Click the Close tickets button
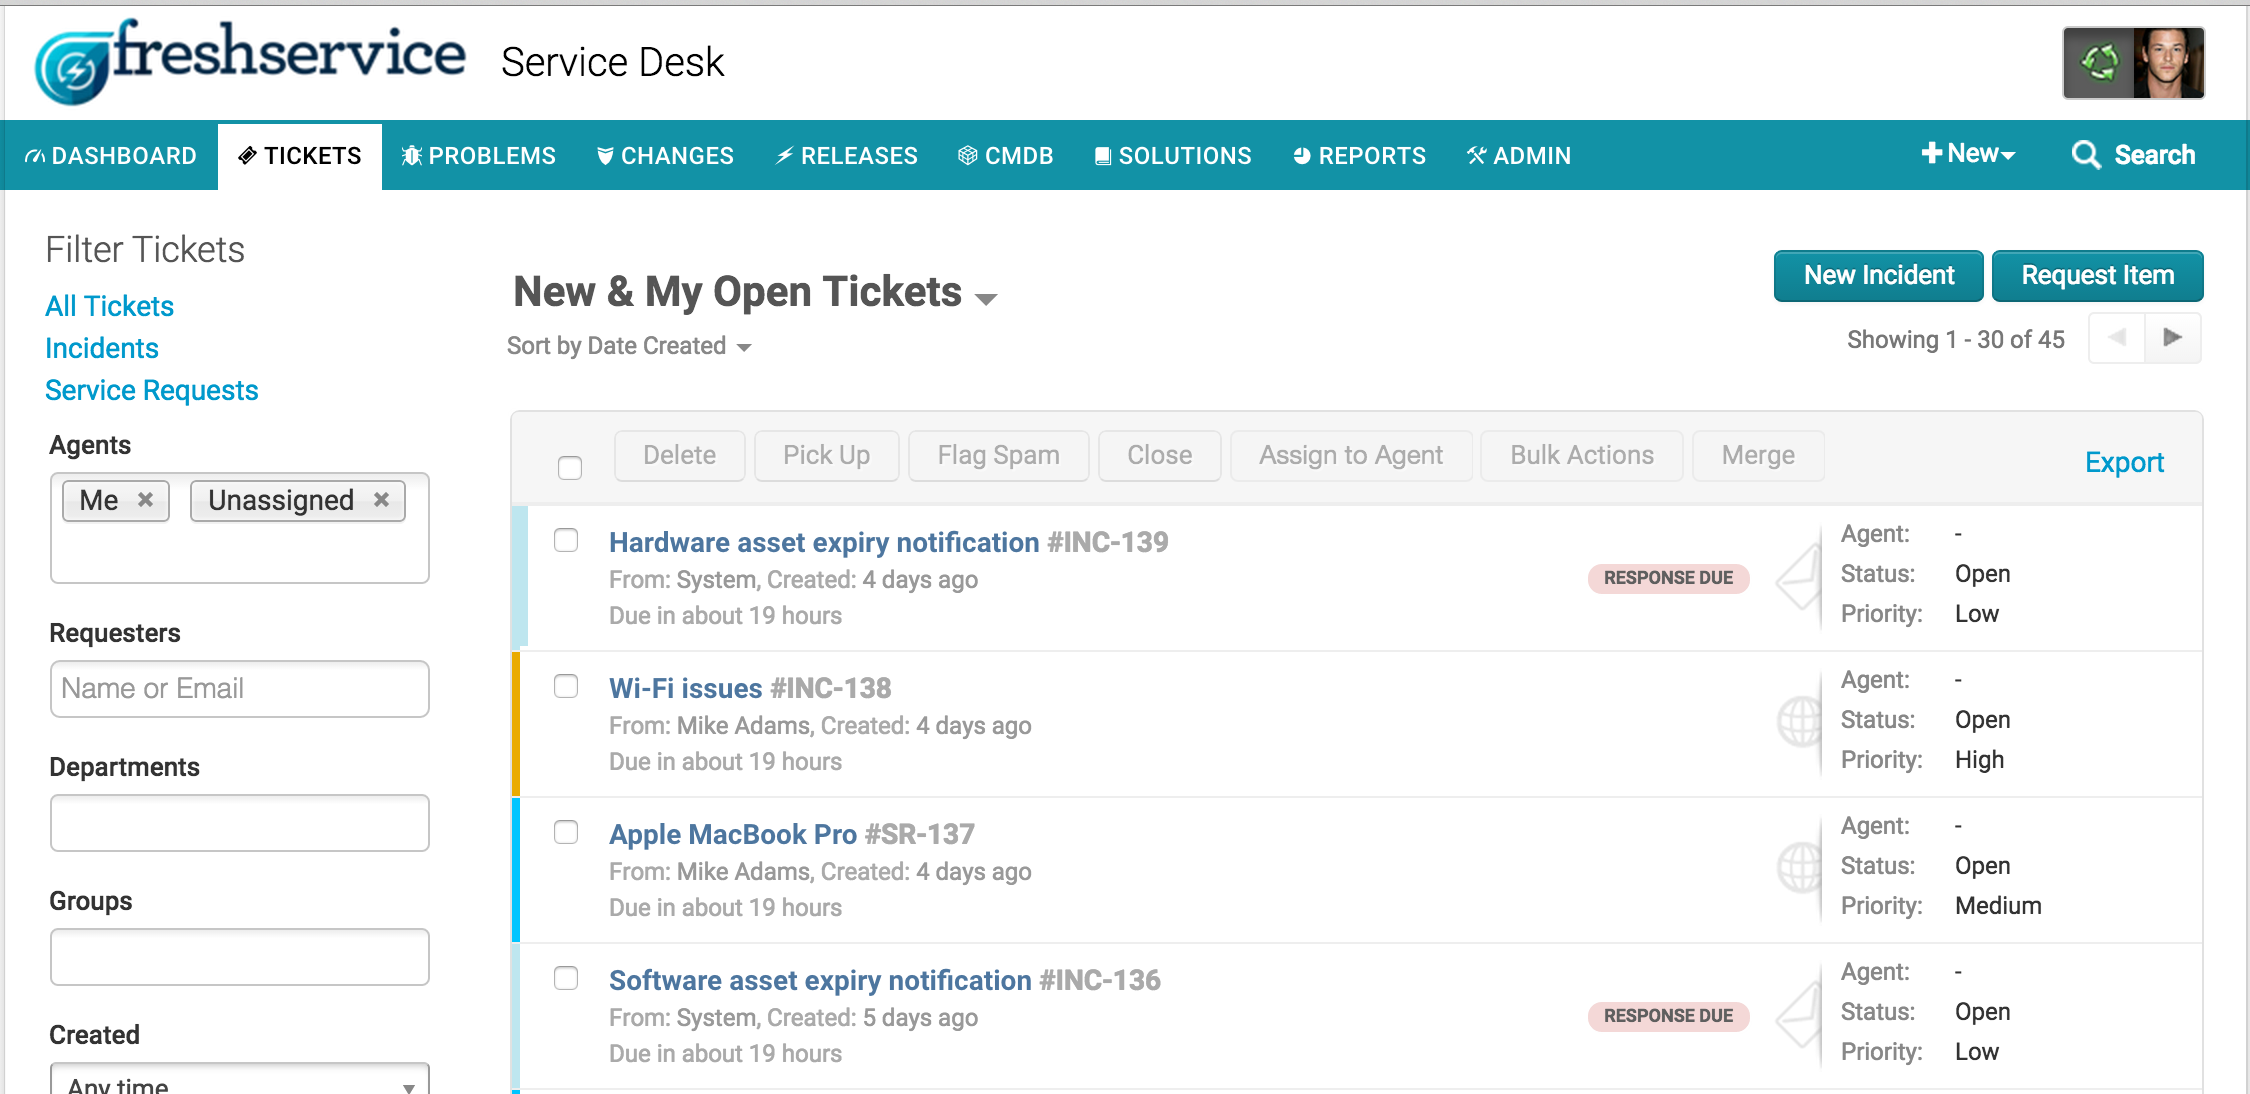This screenshot has width=2250, height=1094. (x=1160, y=456)
